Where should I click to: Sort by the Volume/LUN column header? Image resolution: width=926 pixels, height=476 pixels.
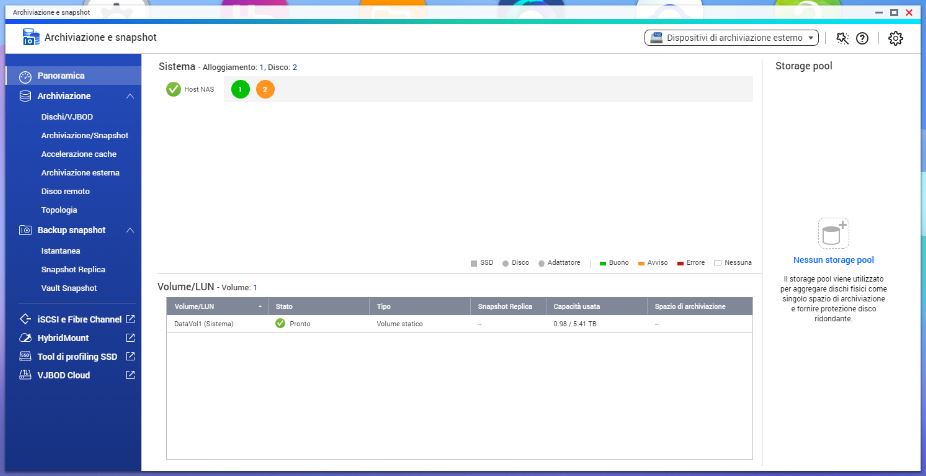[216, 306]
